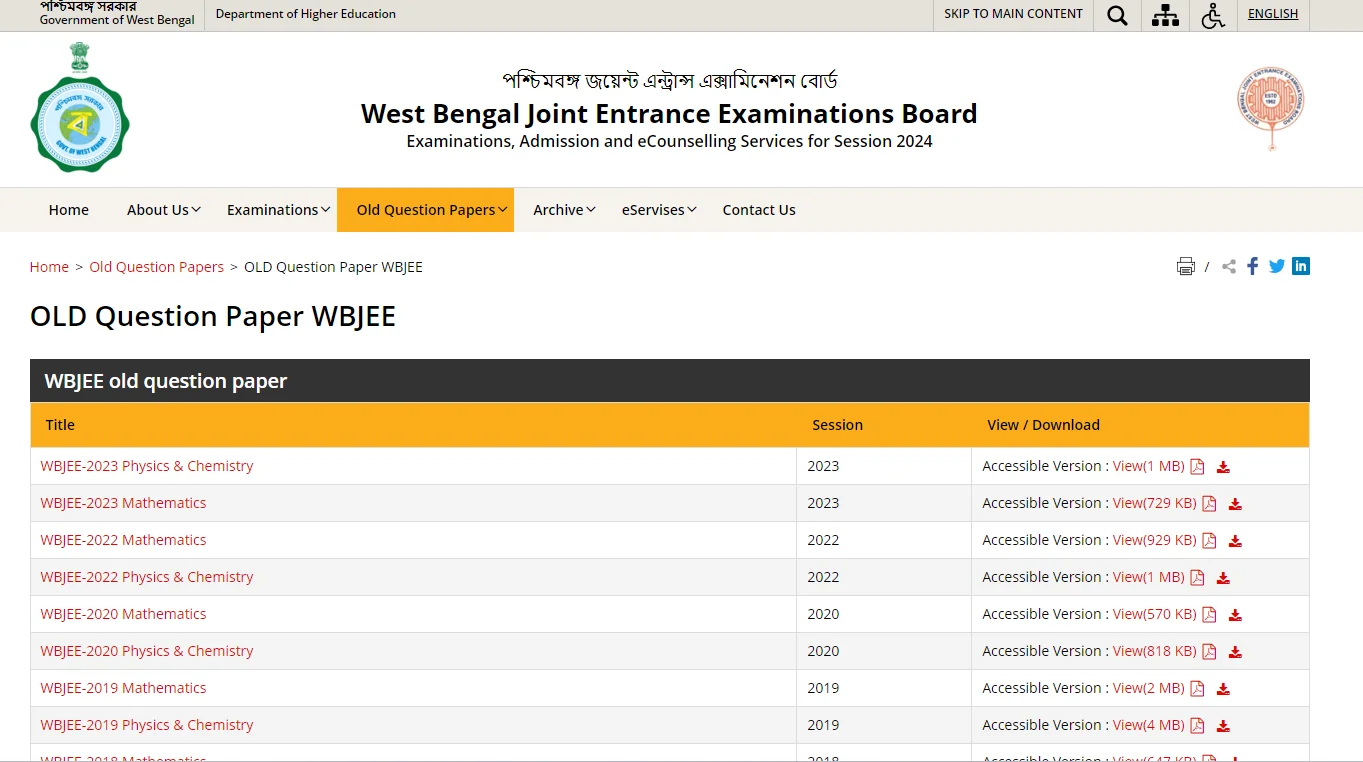Switch language via ENGLISH link
This screenshot has height=762, width=1363.
click(x=1273, y=14)
